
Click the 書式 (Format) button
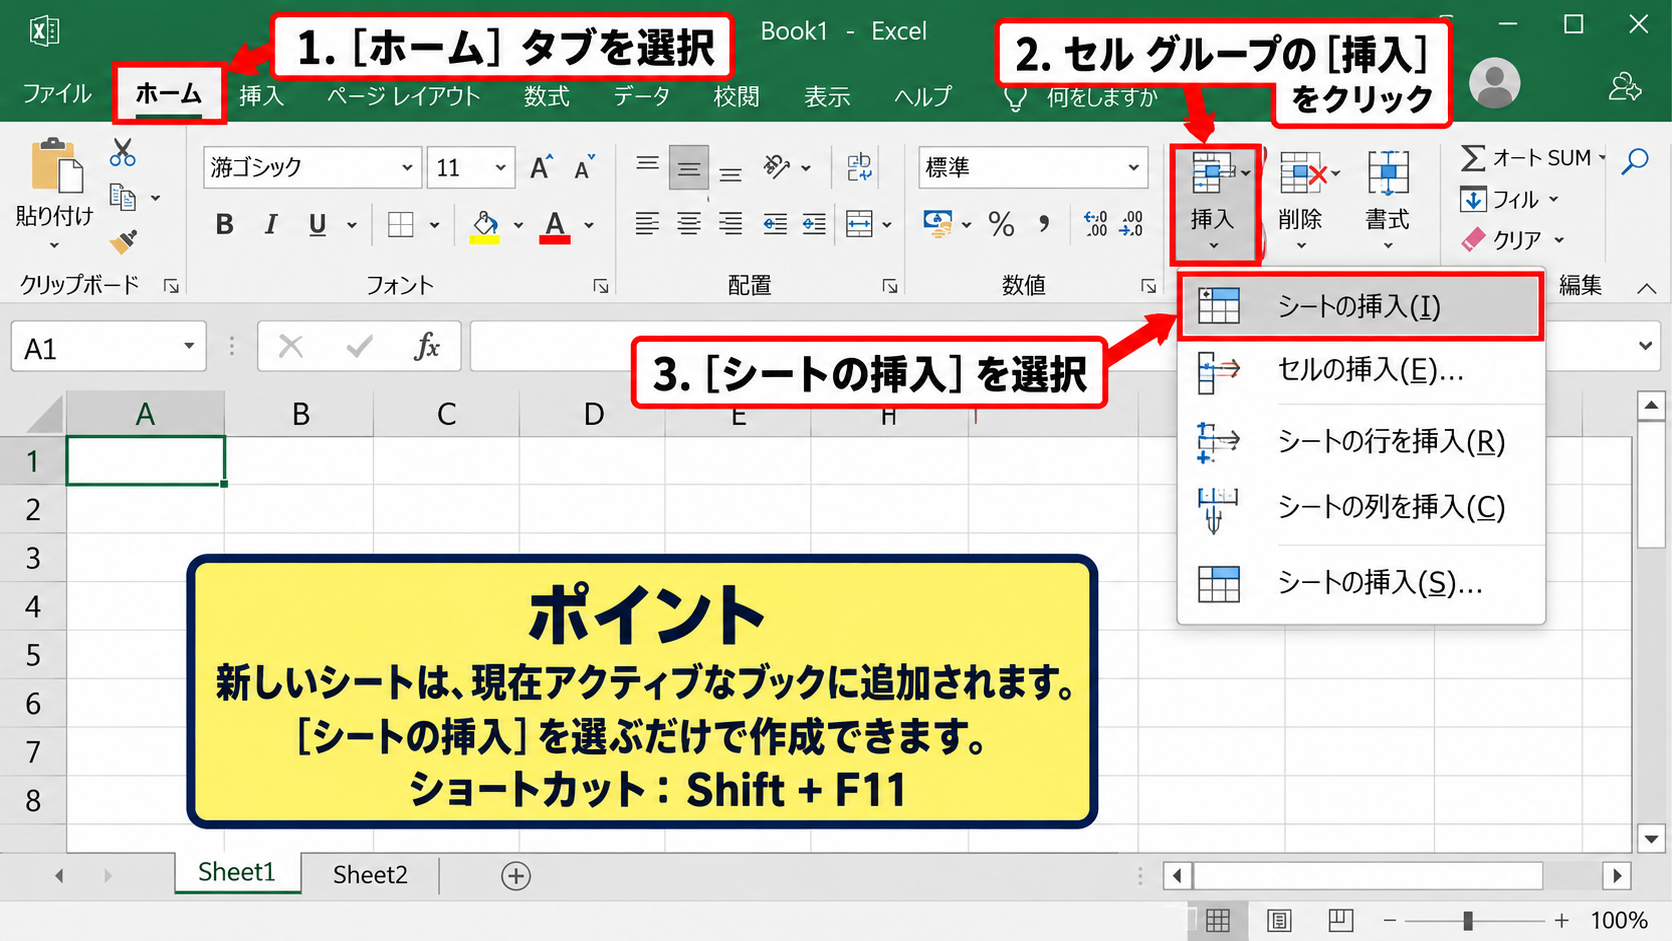tap(1388, 201)
